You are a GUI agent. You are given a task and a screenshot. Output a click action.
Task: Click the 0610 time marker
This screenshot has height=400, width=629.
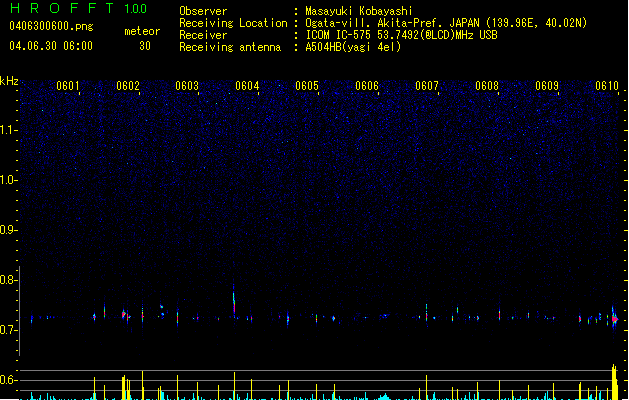[607, 86]
